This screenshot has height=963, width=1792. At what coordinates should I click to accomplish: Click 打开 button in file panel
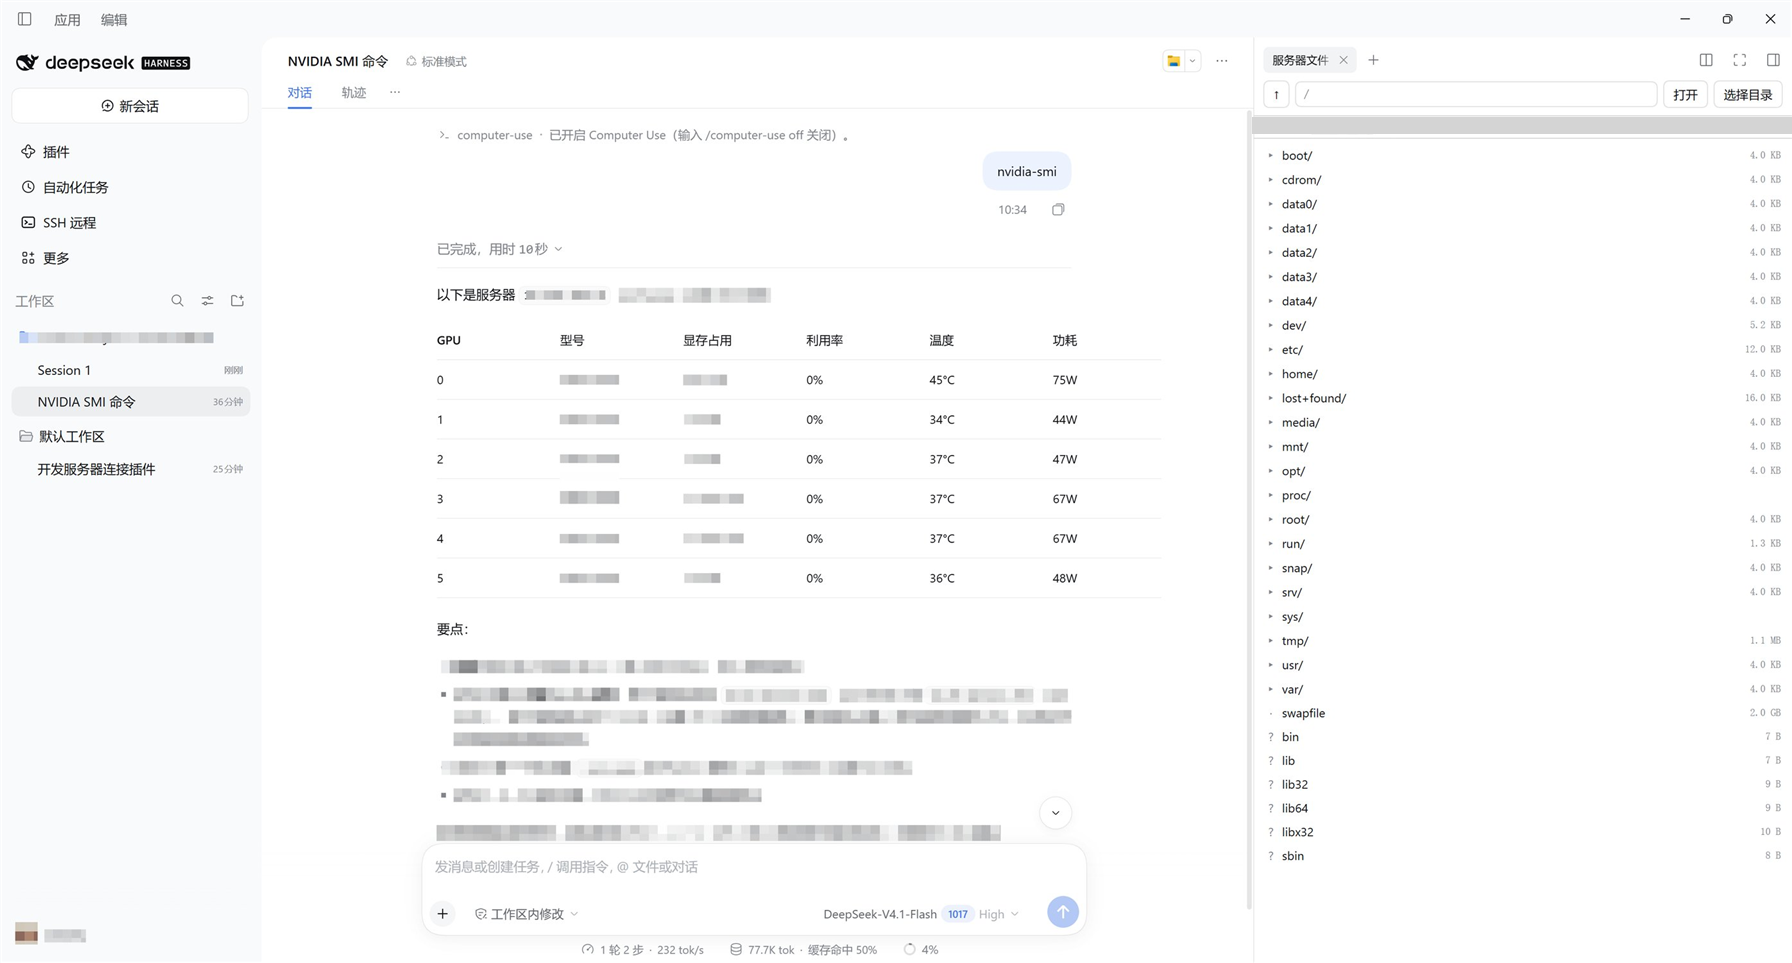click(x=1685, y=94)
